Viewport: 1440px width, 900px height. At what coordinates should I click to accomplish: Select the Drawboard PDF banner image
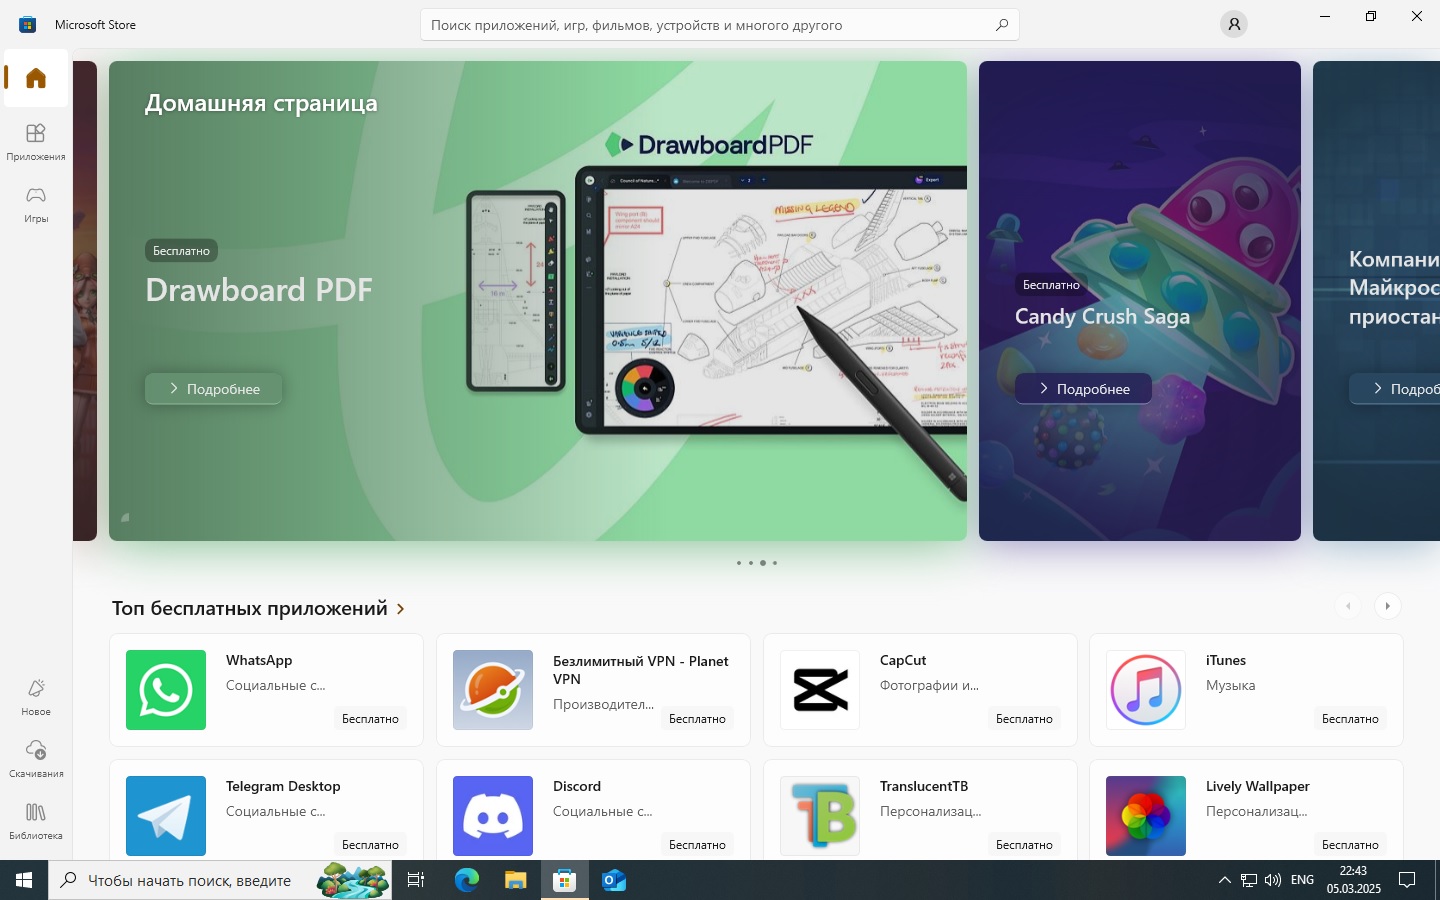pyautogui.click(x=538, y=301)
